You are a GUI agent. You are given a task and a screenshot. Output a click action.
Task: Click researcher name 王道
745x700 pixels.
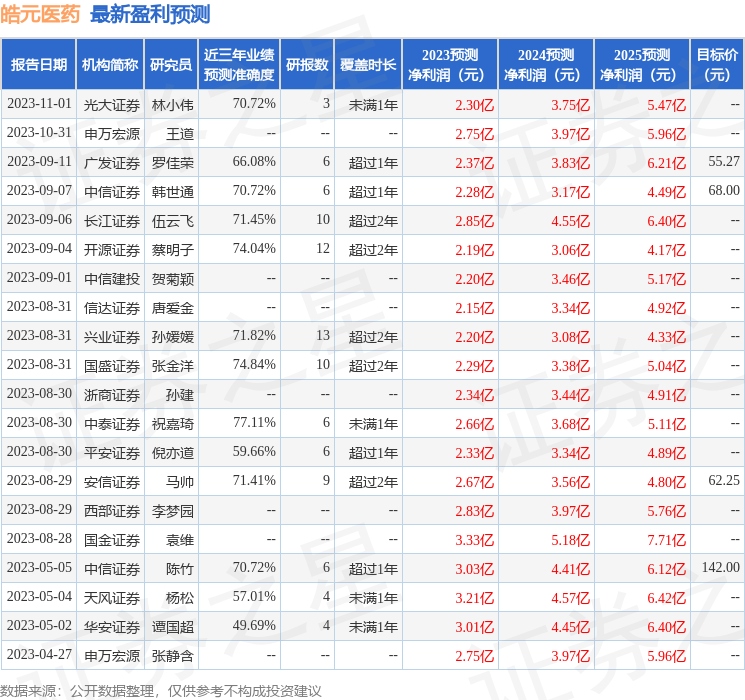(180, 134)
